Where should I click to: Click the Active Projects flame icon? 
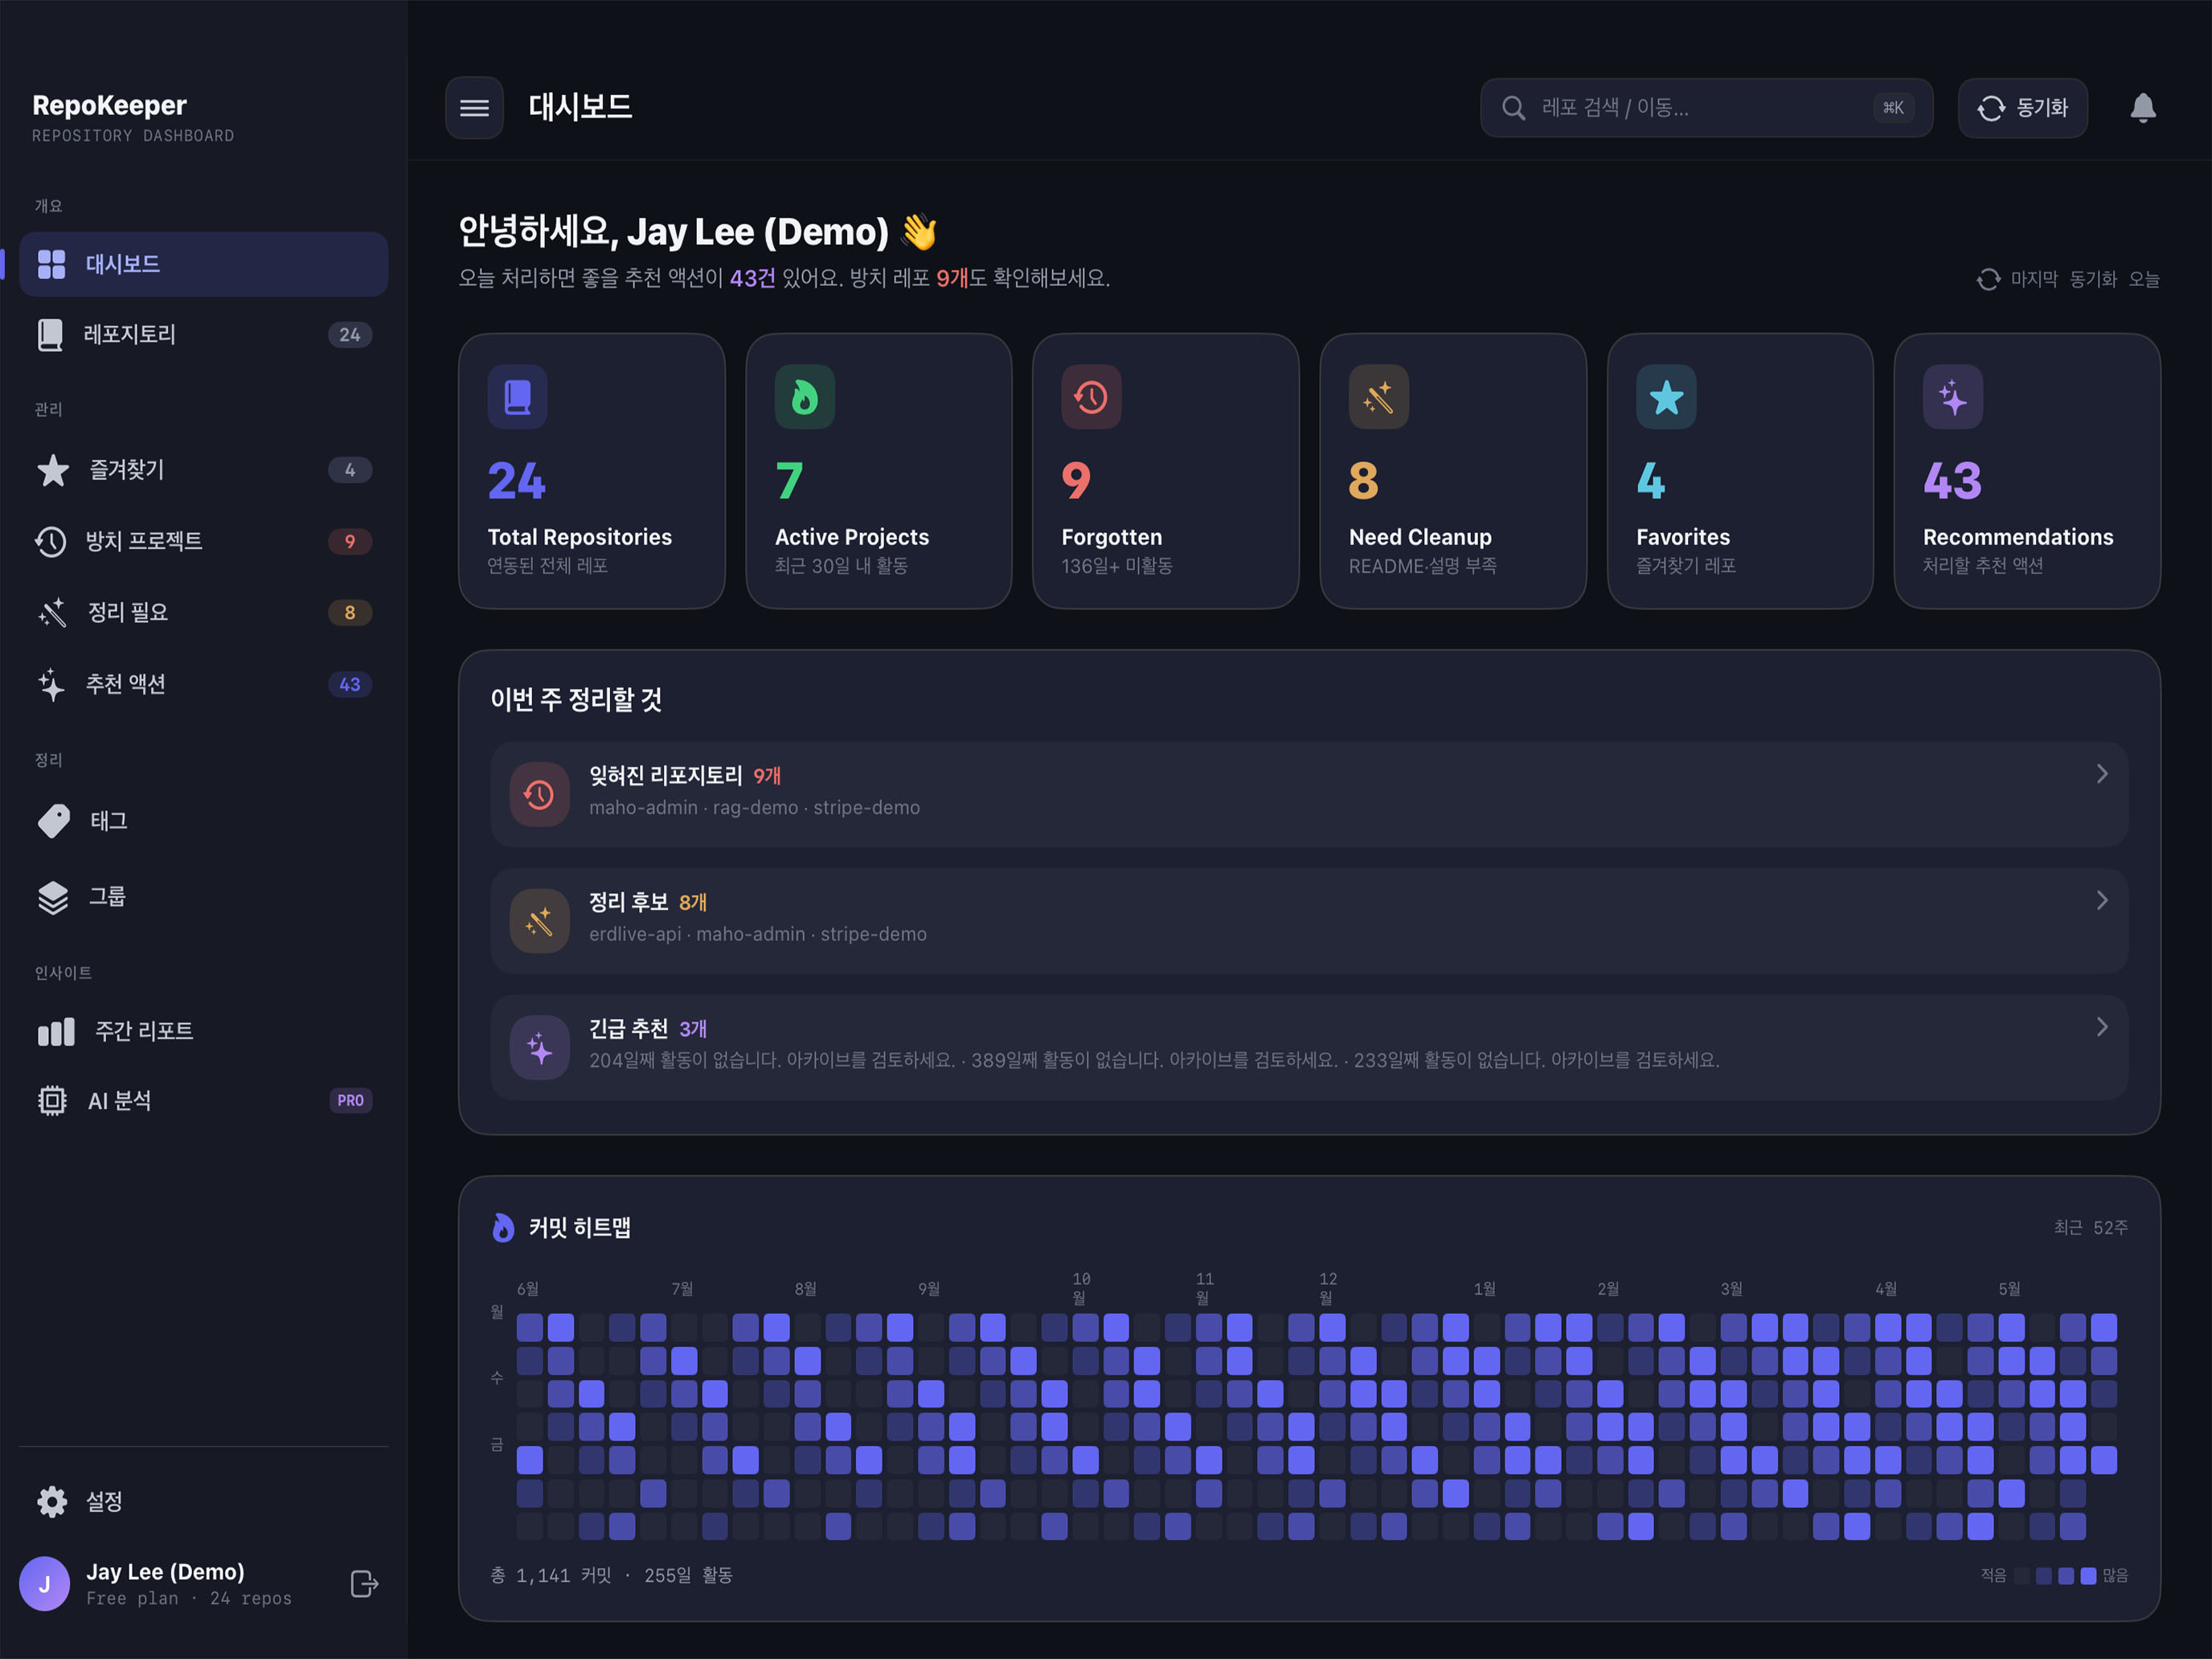[x=804, y=397]
